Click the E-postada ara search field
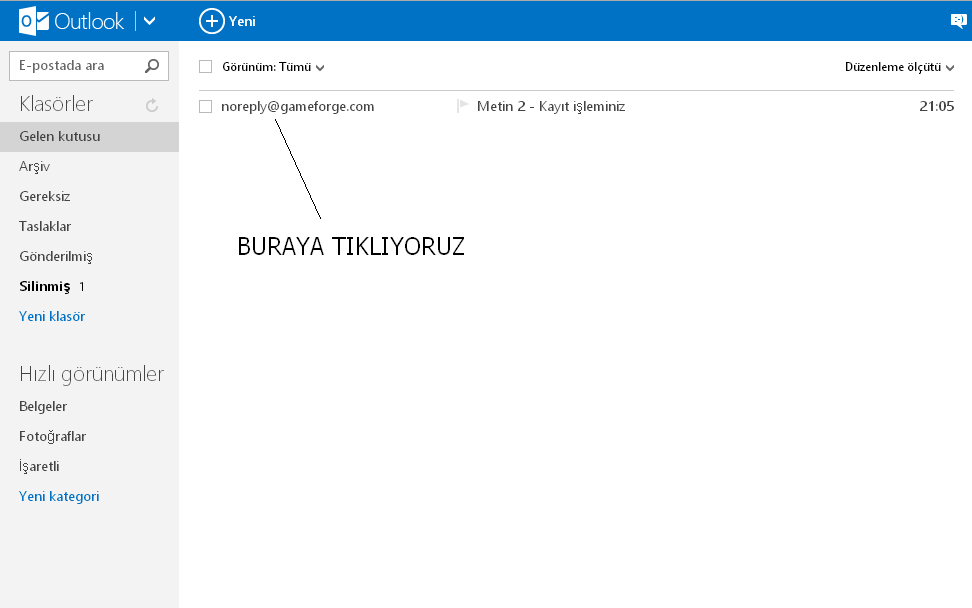Screen dimensions: 972x608 click(x=75, y=66)
